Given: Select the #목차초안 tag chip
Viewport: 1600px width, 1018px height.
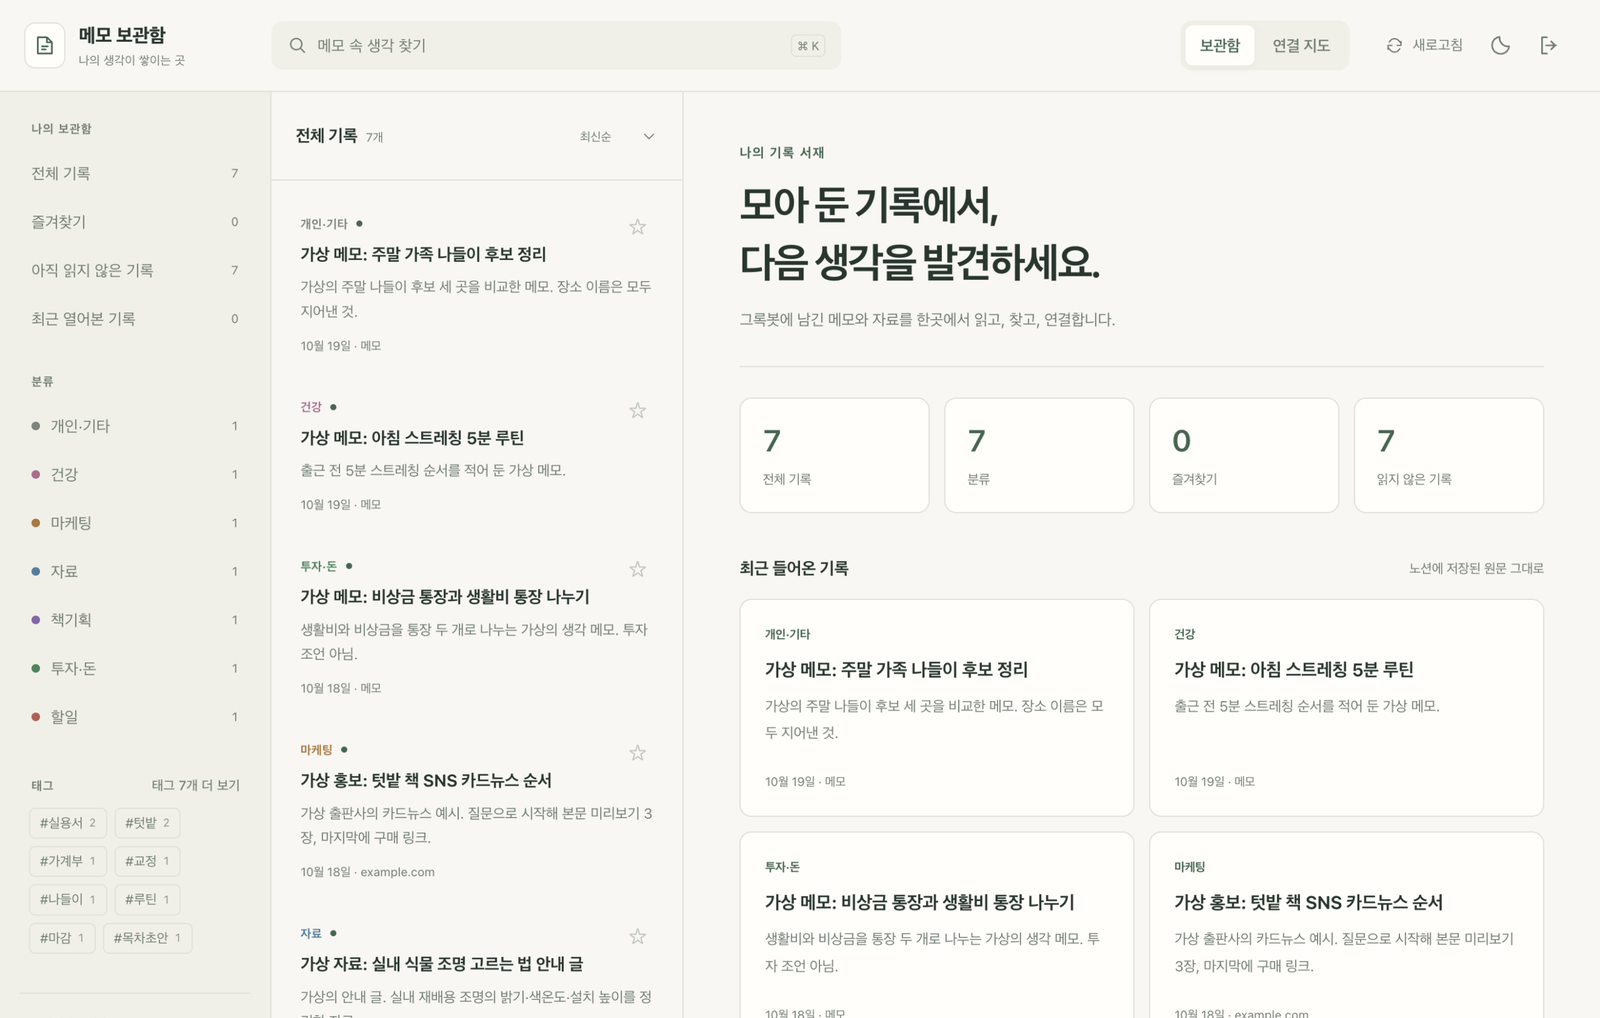Looking at the screenshot, I should [x=147, y=938].
